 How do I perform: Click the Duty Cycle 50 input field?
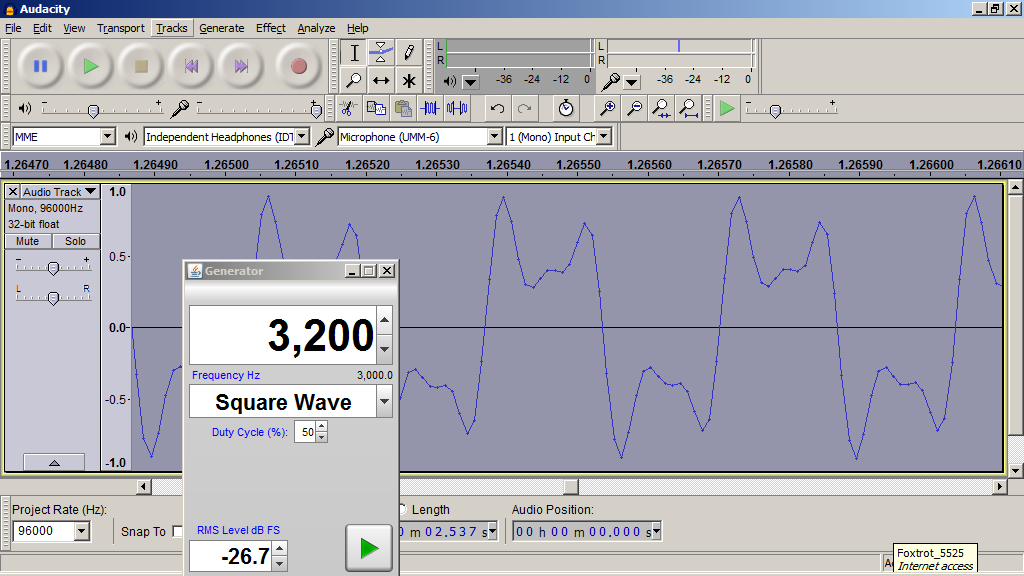click(306, 432)
